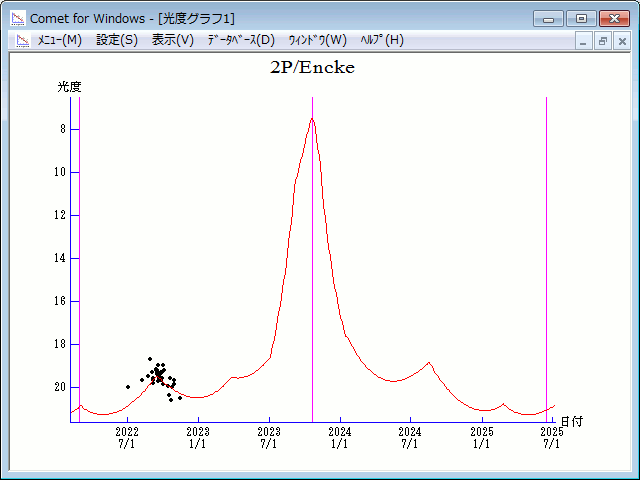Click the 2P/Encke graph title
640x480 pixels.
tap(312, 67)
